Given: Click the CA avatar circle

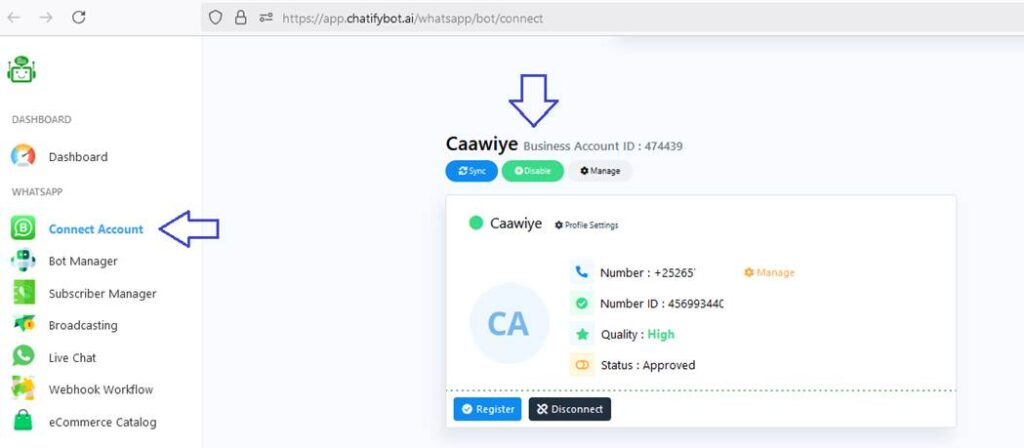Looking at the screenshot, I should [x=509, y=324].
